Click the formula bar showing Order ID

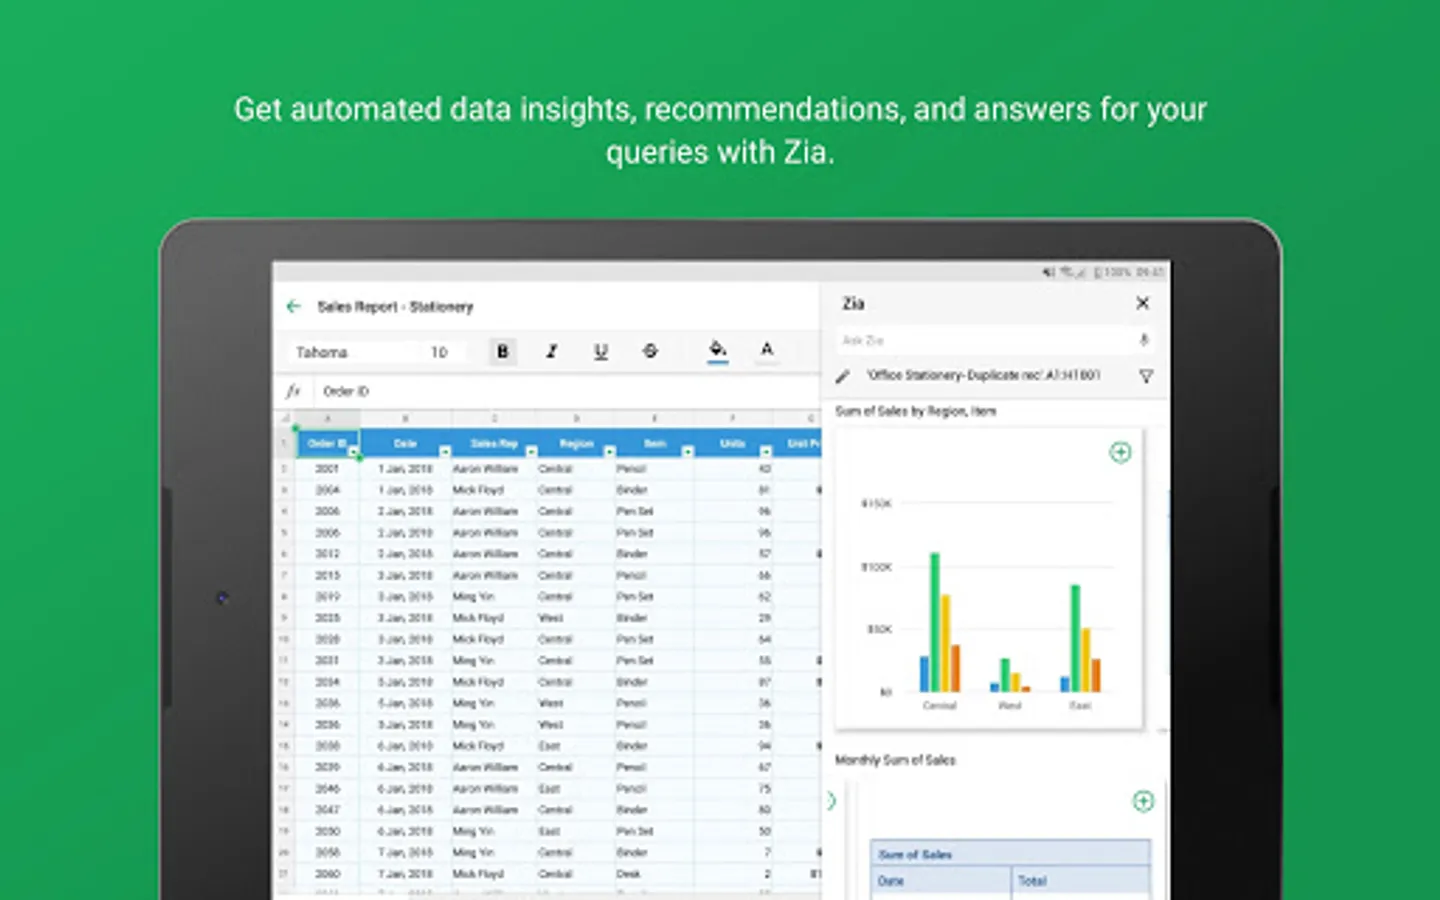pos(568,391)
